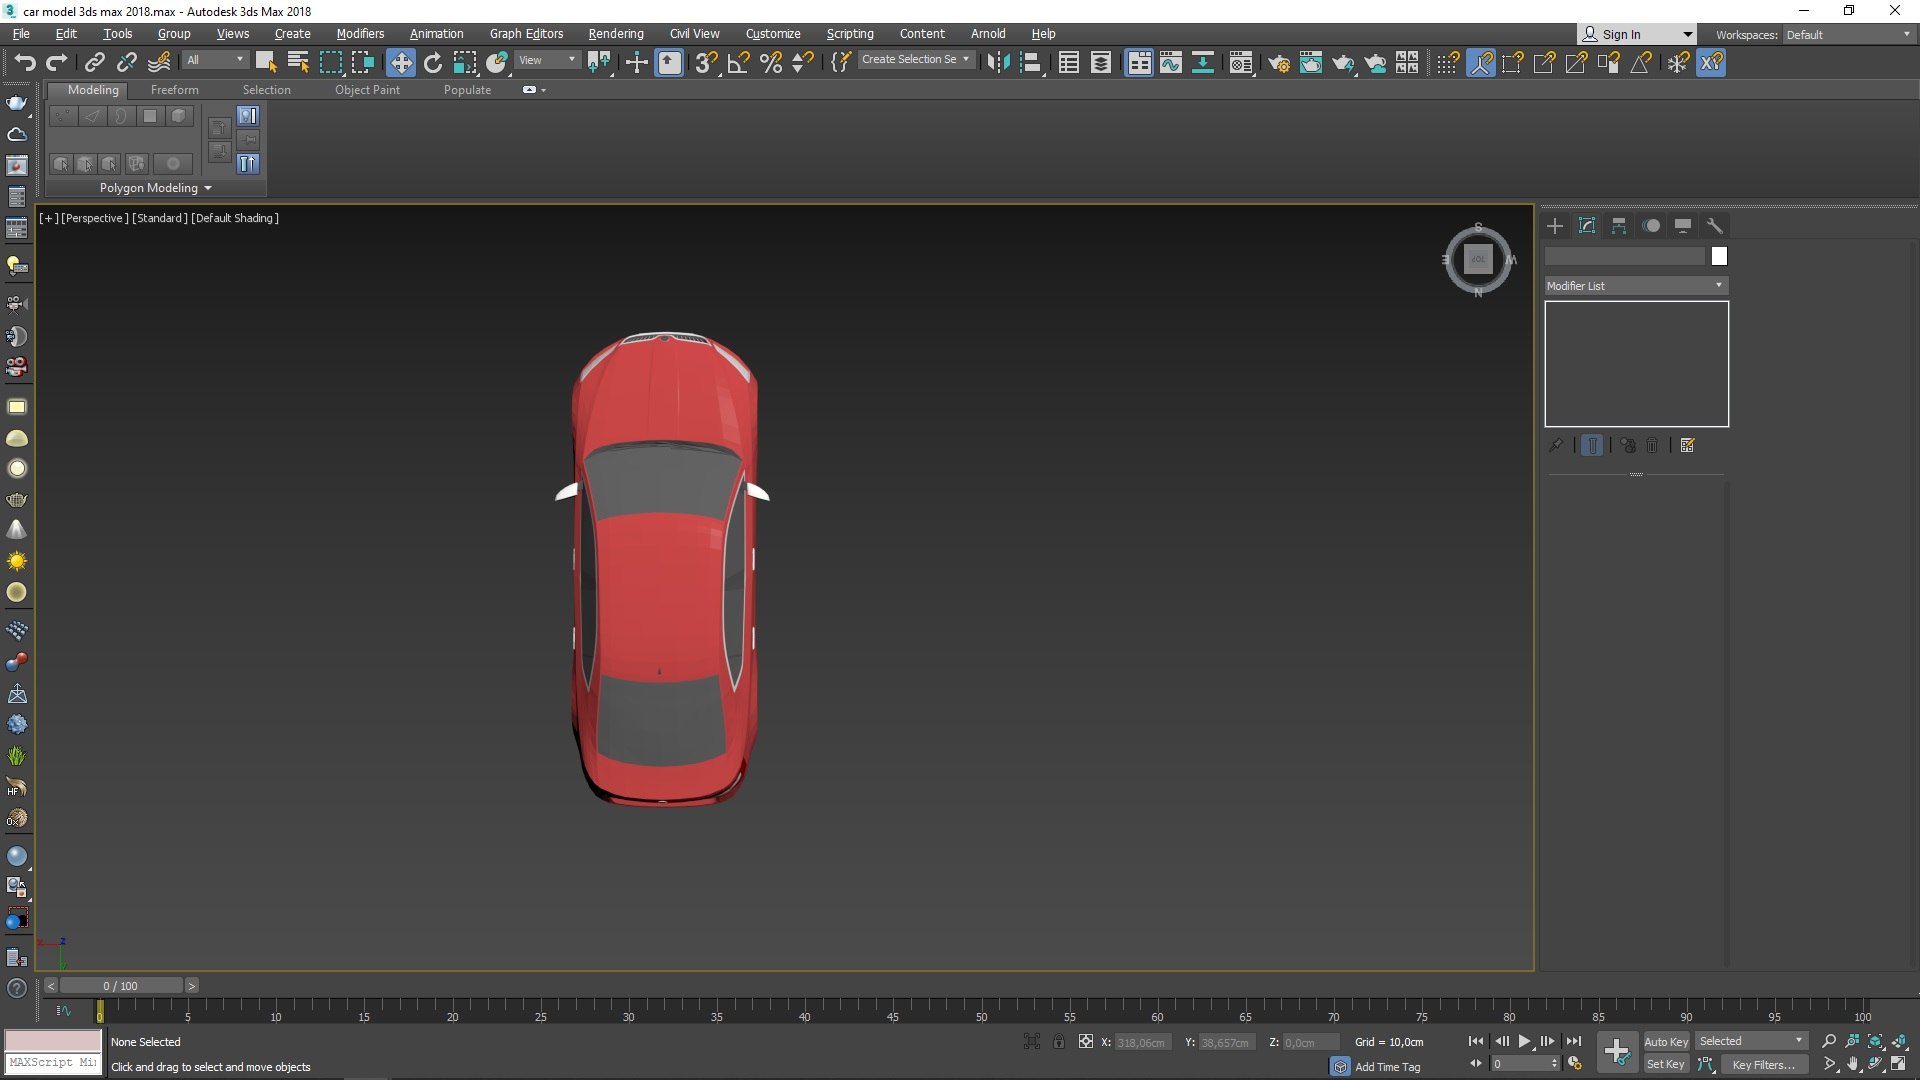Click the MAXScript mini listener field
This screenshot has height=1080, width=1920.
pyautogui.click(x=53, y=1063)
